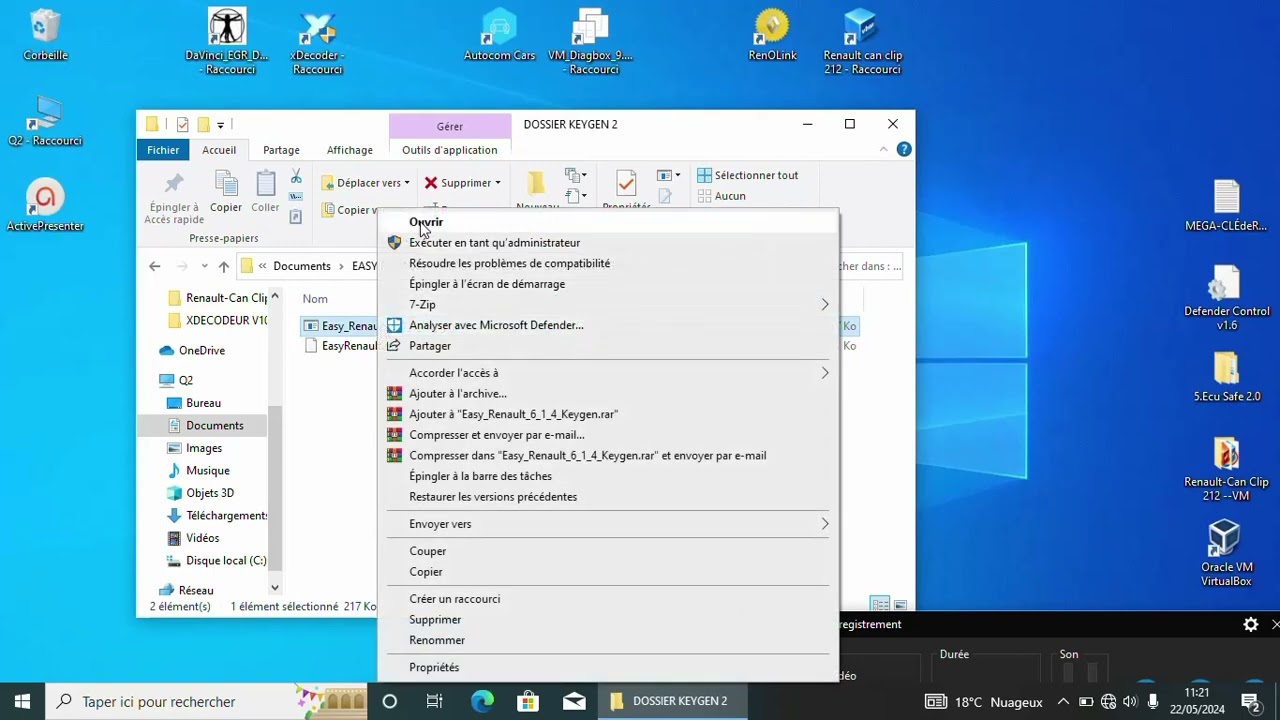The height and width of the screenshot is (720, 1280).
Task: Choose Ajouter à l'archive
Action: pyautogui.click(x=608, y=394)
